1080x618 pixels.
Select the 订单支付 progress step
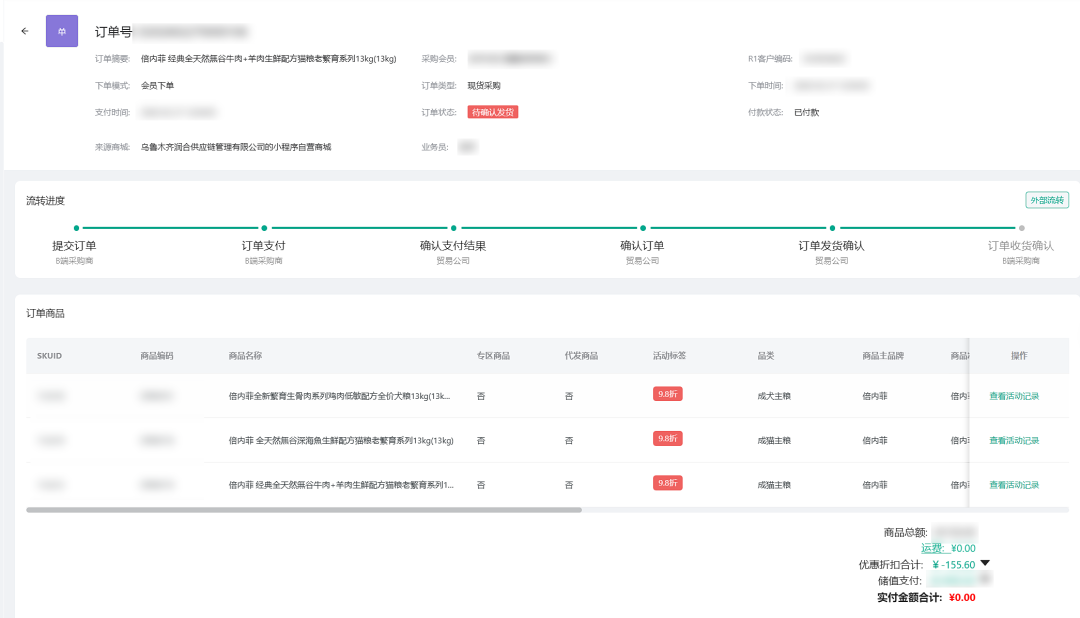coord(264,245)
